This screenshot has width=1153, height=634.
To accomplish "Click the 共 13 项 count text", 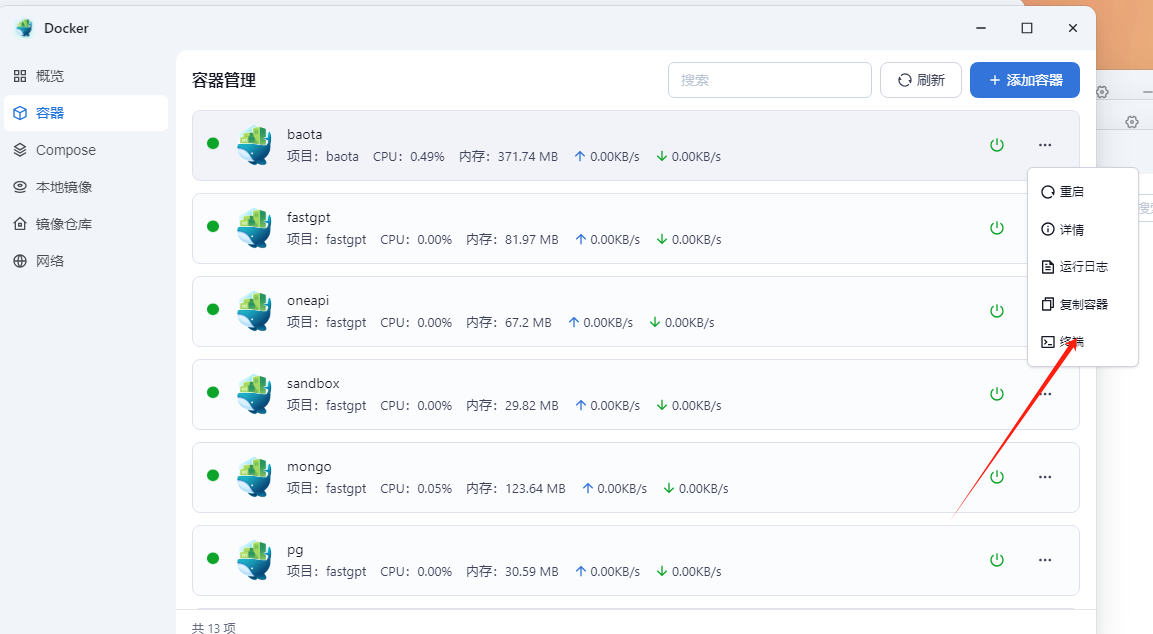I will pyautogui.click(x=214, y=628).
